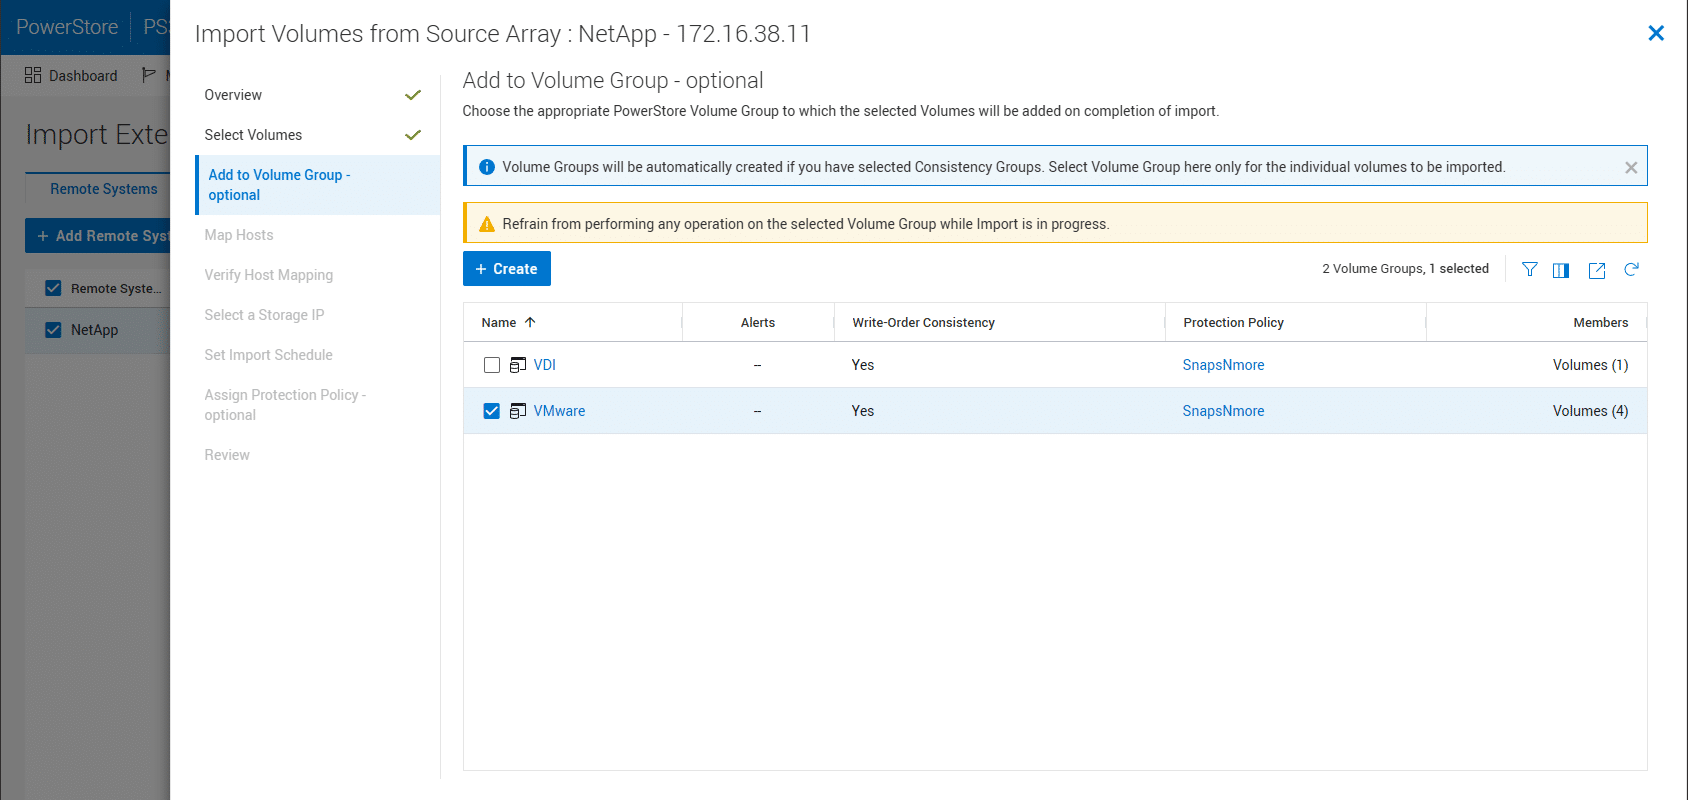Go to the Select Volumes wizard step
1688x800 pixels.
tap(253, 135)
